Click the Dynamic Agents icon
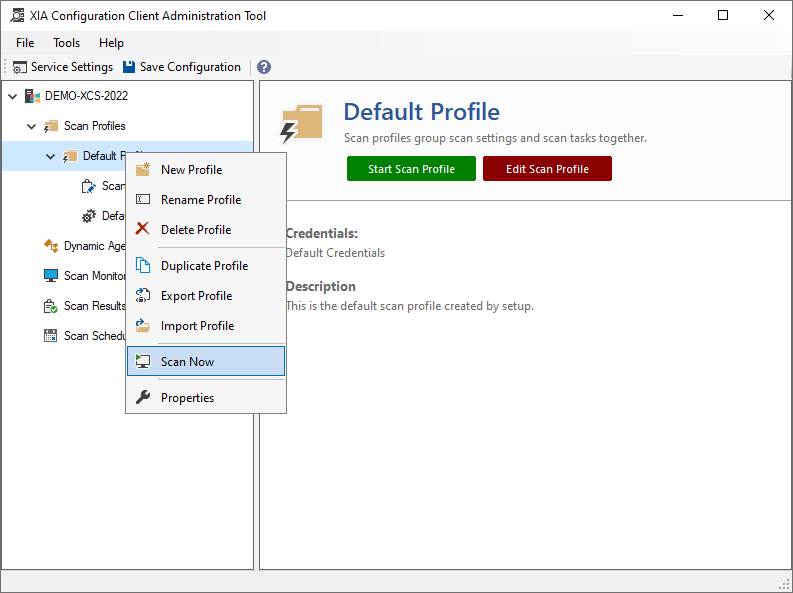The width and height of the screenshot is (793, 593). click(51, 246)
